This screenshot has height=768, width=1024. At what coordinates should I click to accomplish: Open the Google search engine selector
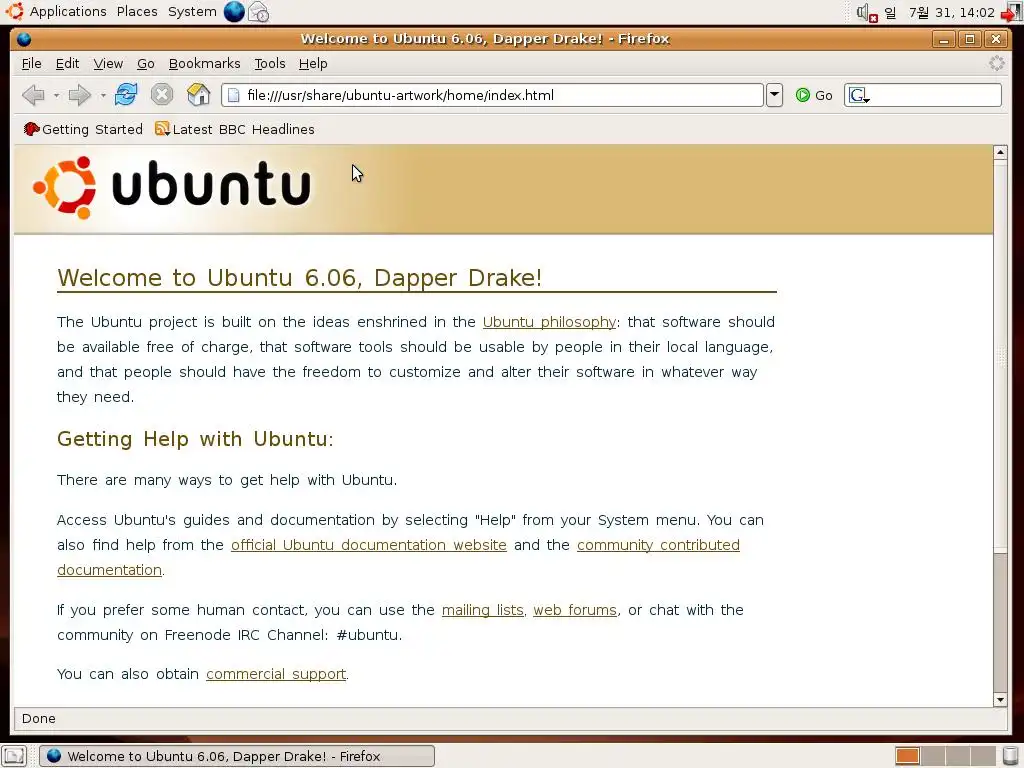pyautogui.click(x=859, y=95)
